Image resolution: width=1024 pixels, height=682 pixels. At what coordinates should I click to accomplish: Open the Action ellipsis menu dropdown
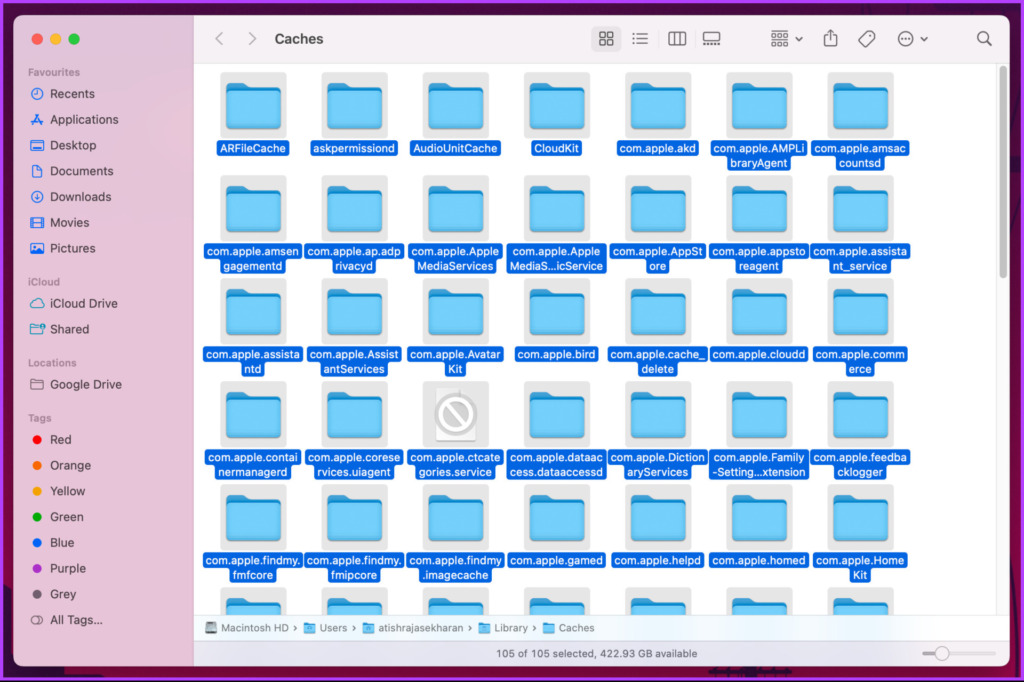912,39
